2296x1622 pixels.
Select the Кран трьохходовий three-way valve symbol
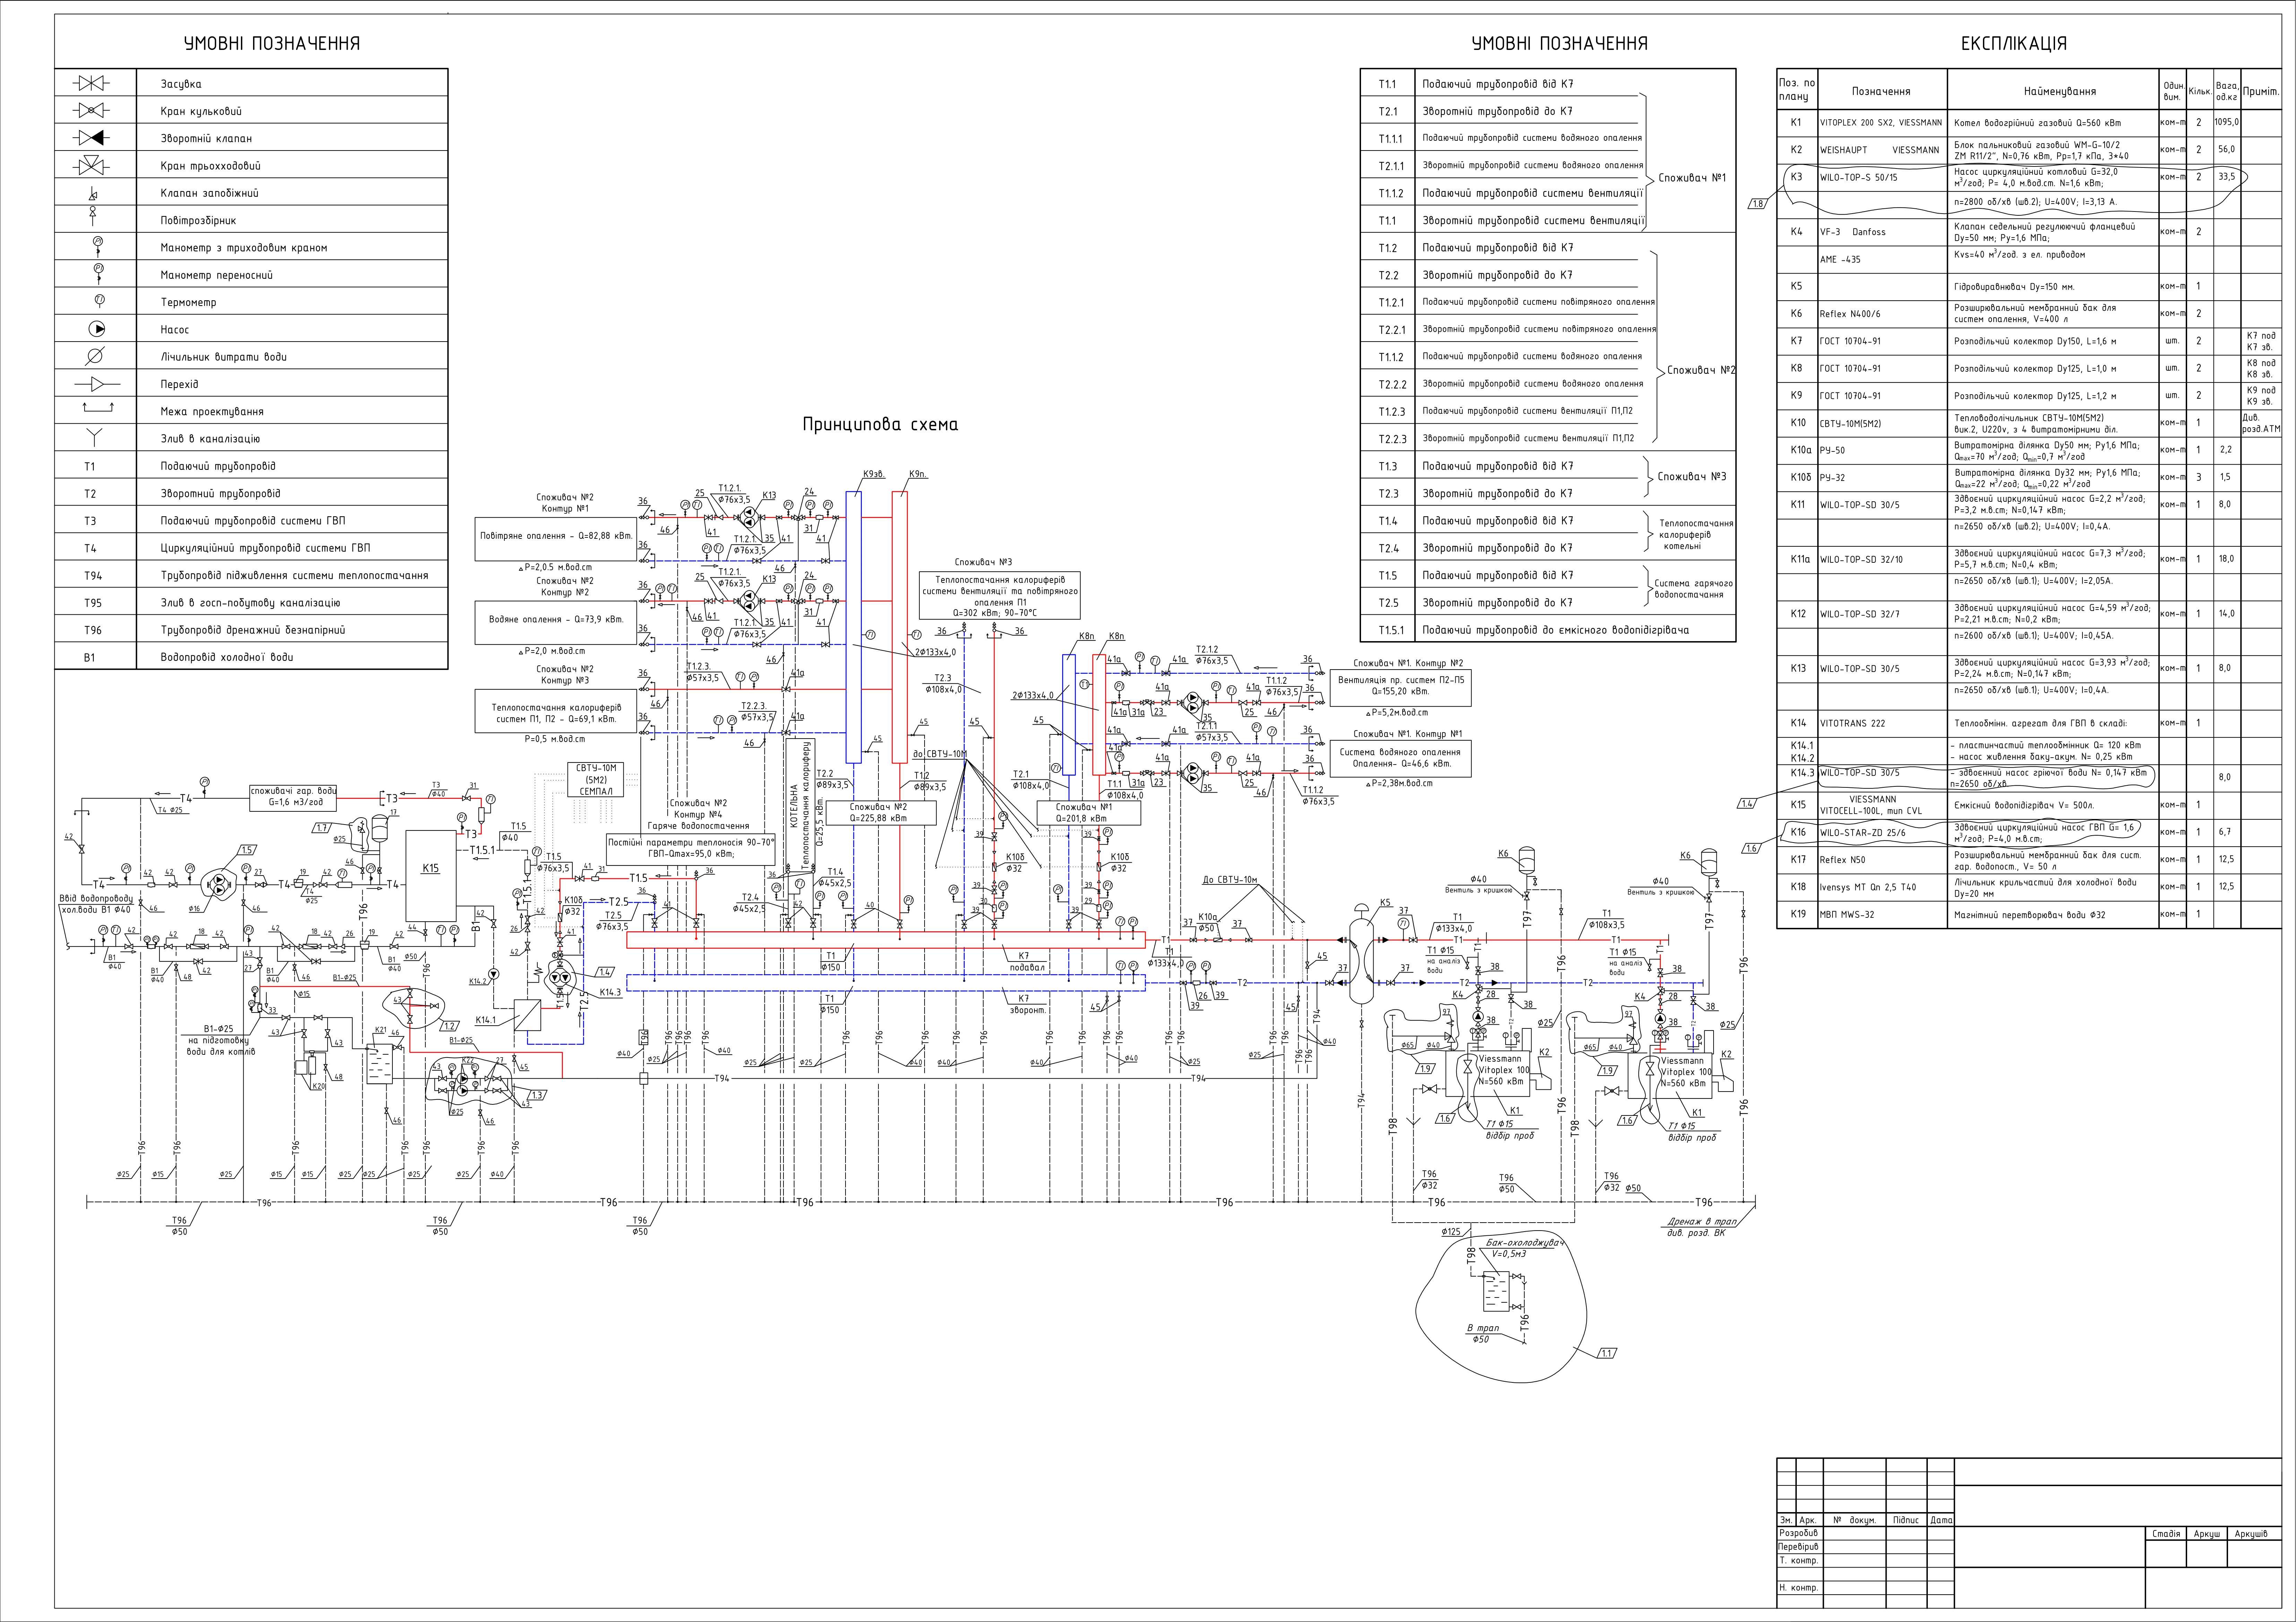pyautogui.click(x=91, y=166)
